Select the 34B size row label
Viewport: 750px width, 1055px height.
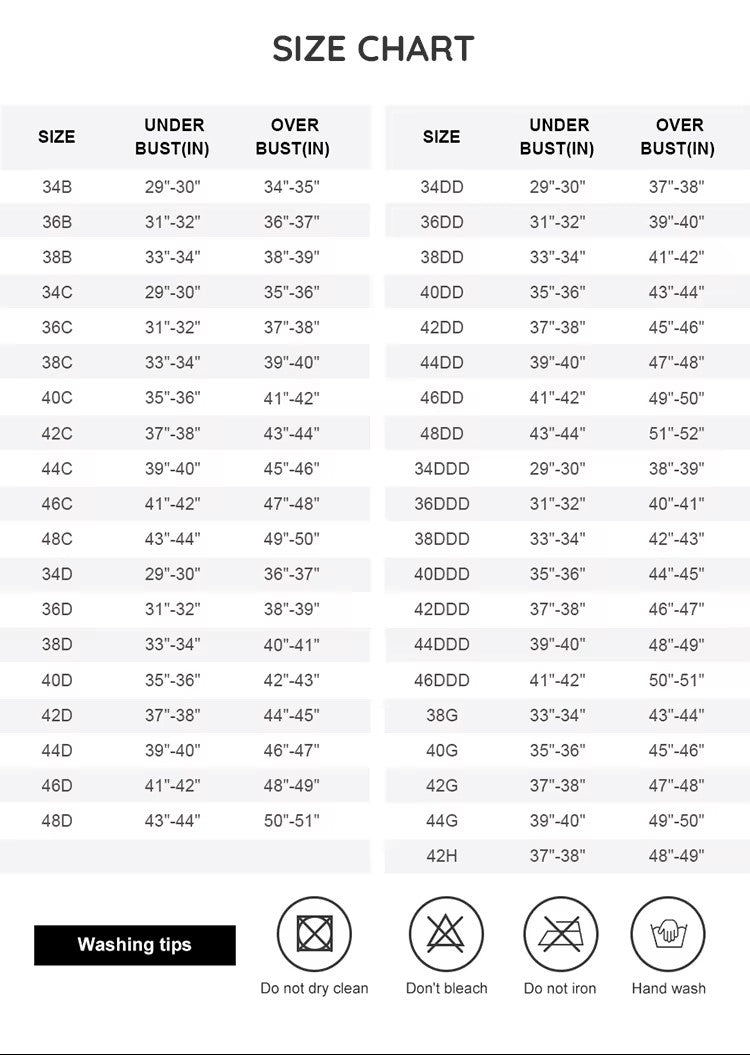[57, 186]
